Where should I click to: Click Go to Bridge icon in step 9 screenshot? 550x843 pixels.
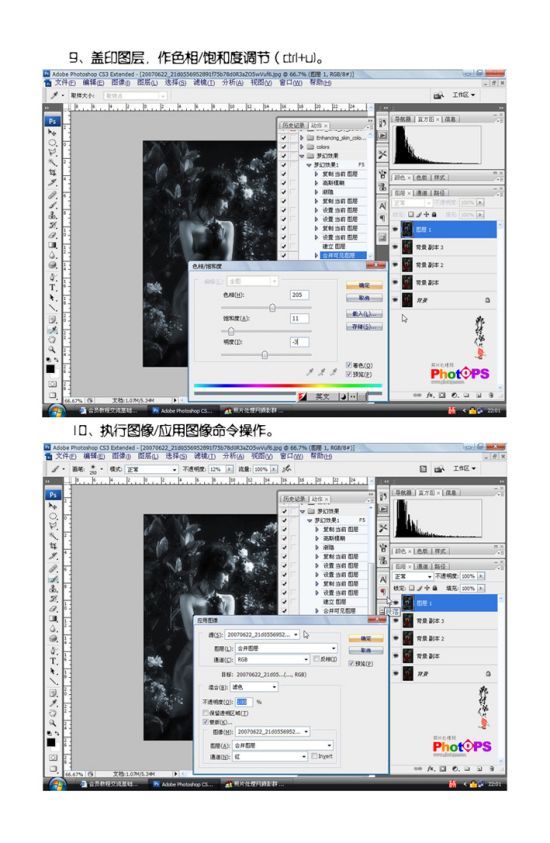coord(439,95)
